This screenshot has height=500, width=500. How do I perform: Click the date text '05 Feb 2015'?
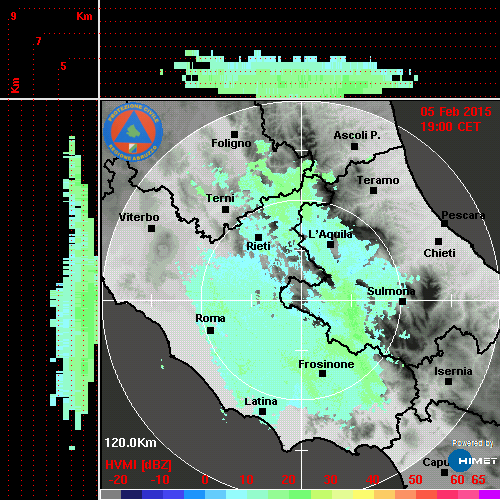[456, 112]
